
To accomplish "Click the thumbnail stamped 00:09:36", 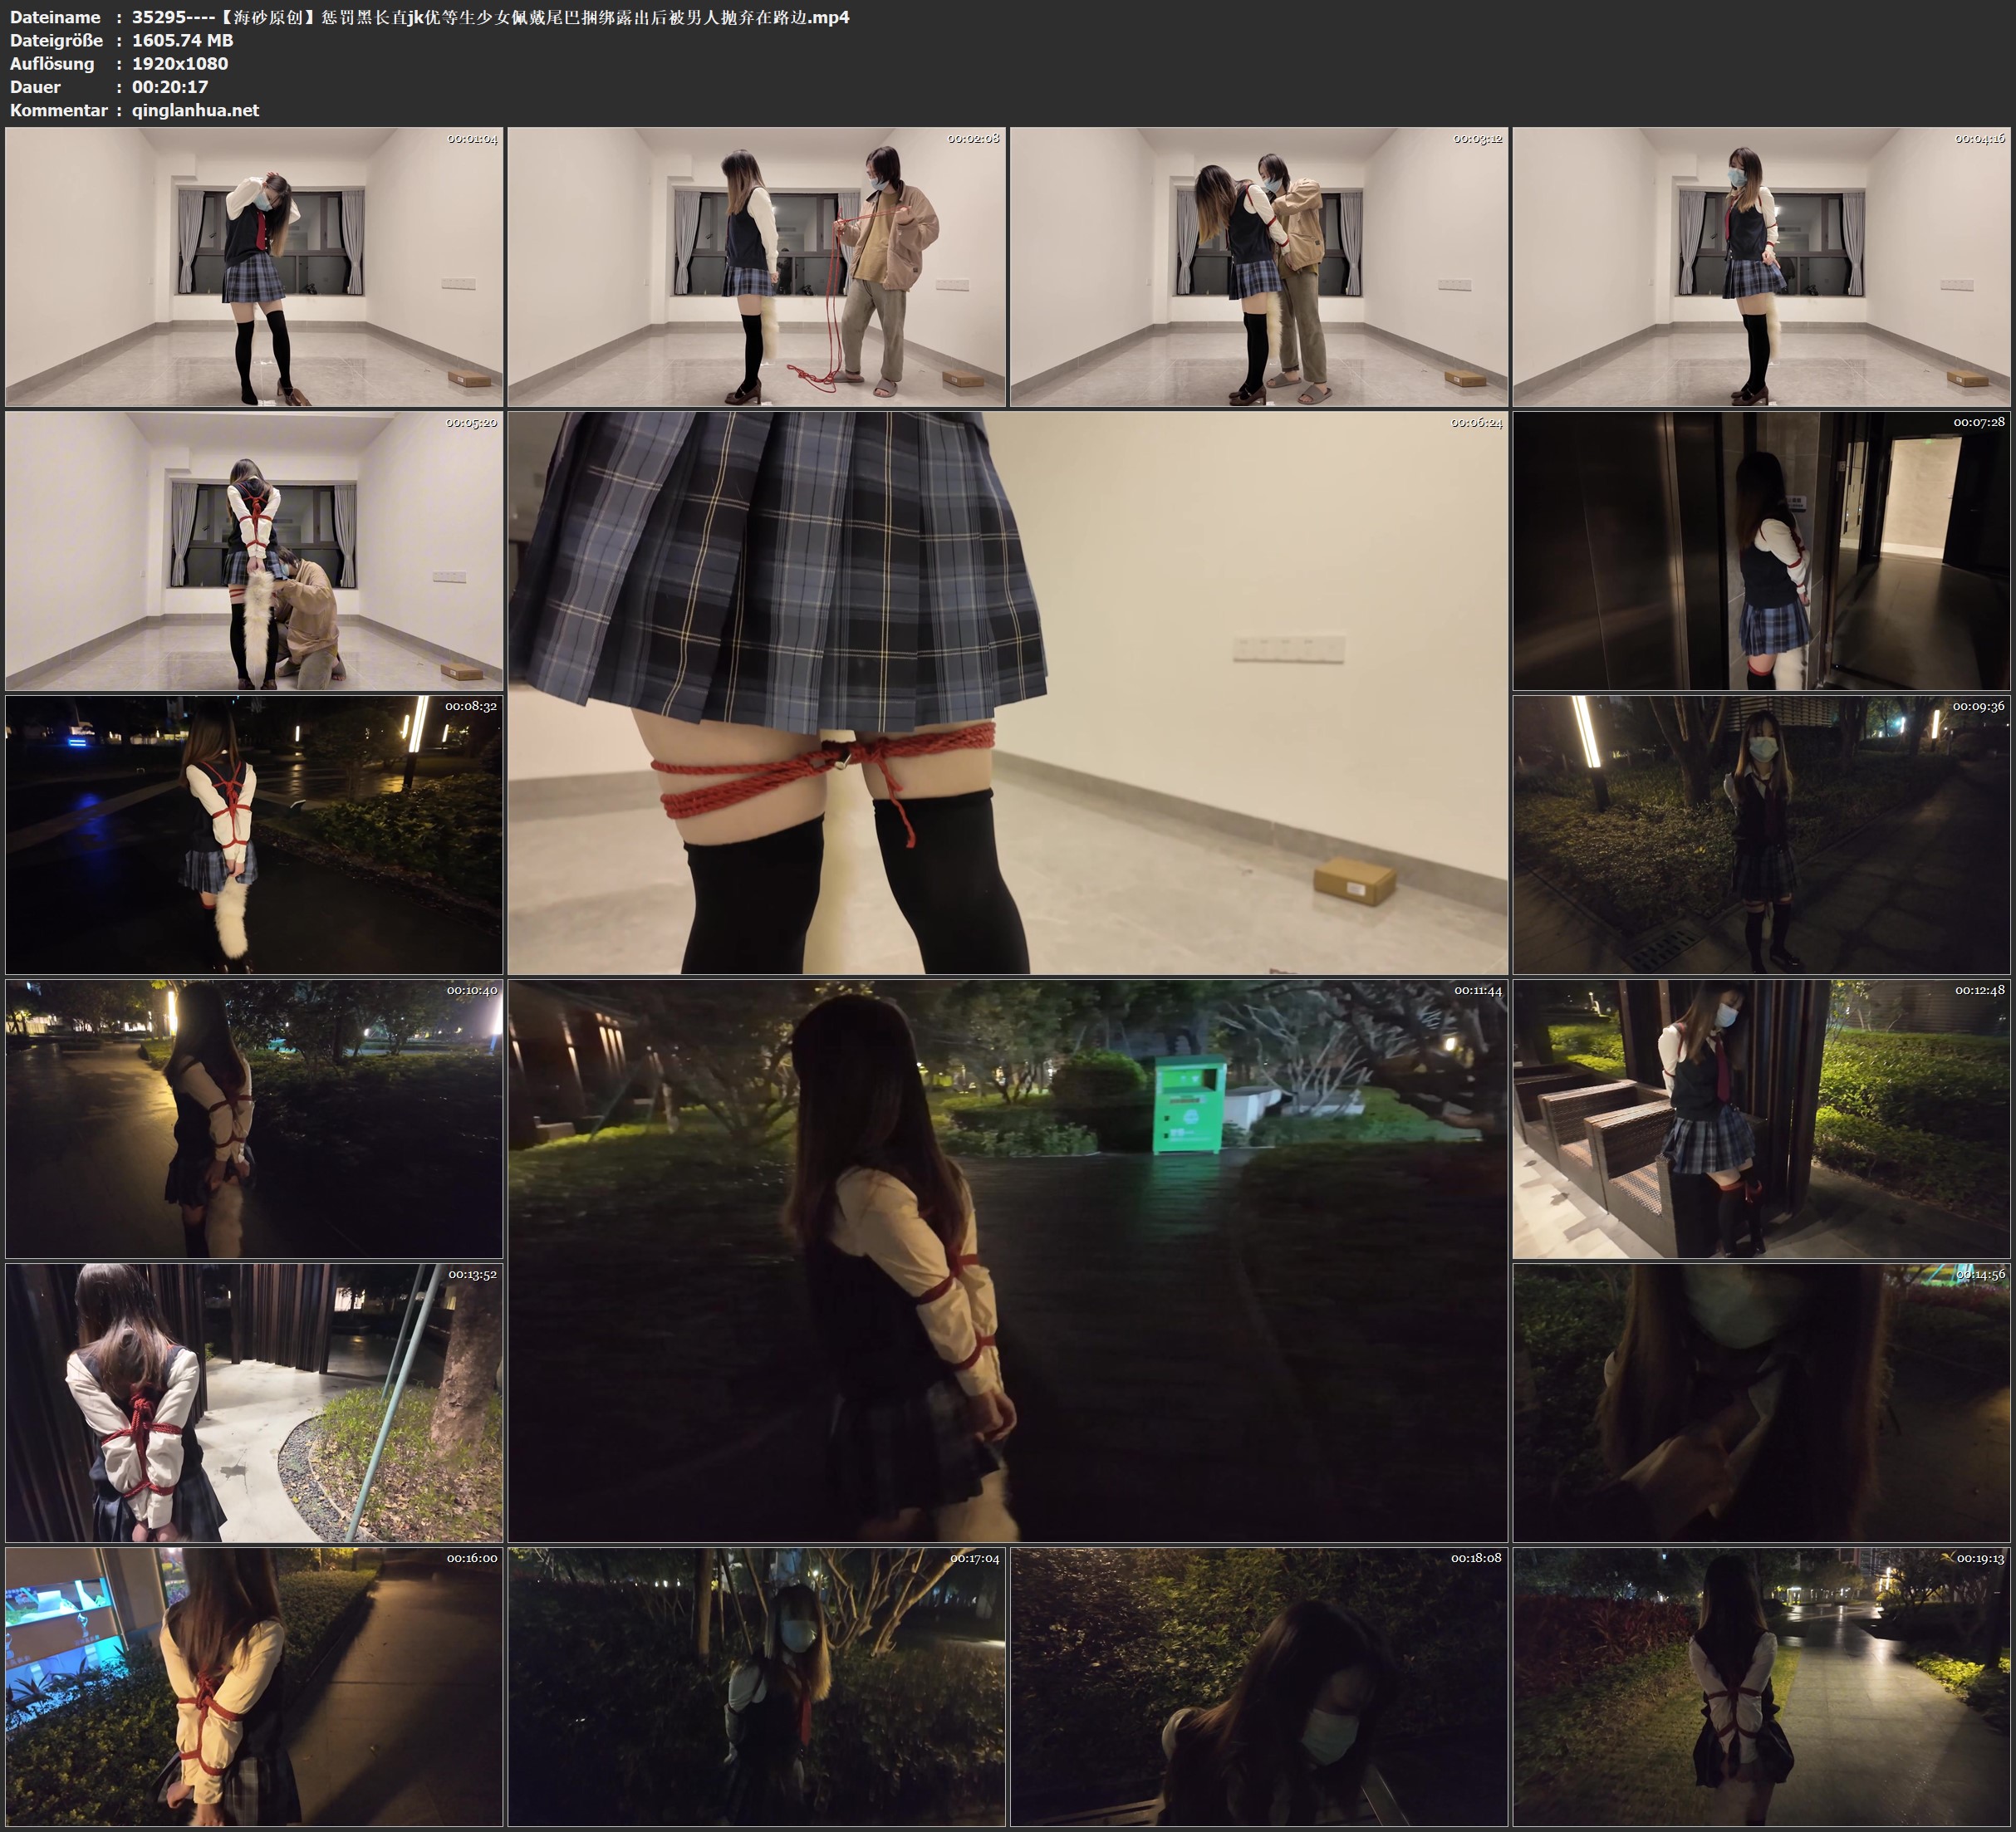I will 1762,835.
